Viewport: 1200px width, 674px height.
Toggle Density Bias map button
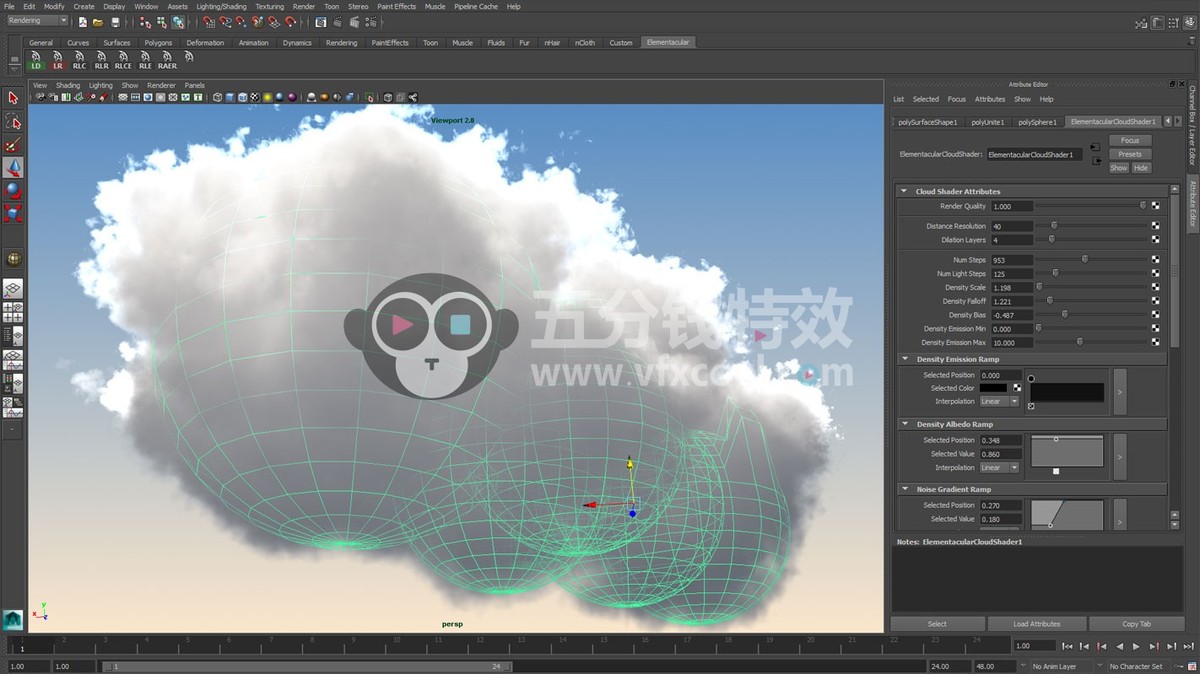1155,315
